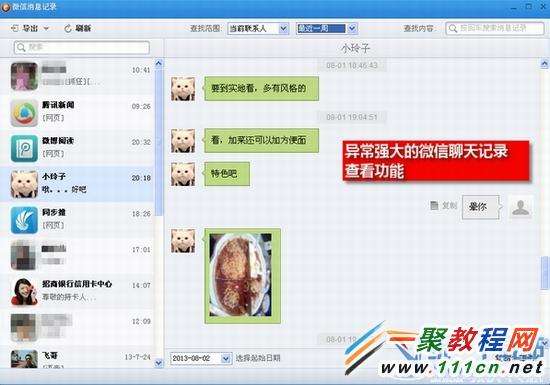Click the copy icon next to 复制
The width and height of the screenshot is (550, 385).
point(434,206)
